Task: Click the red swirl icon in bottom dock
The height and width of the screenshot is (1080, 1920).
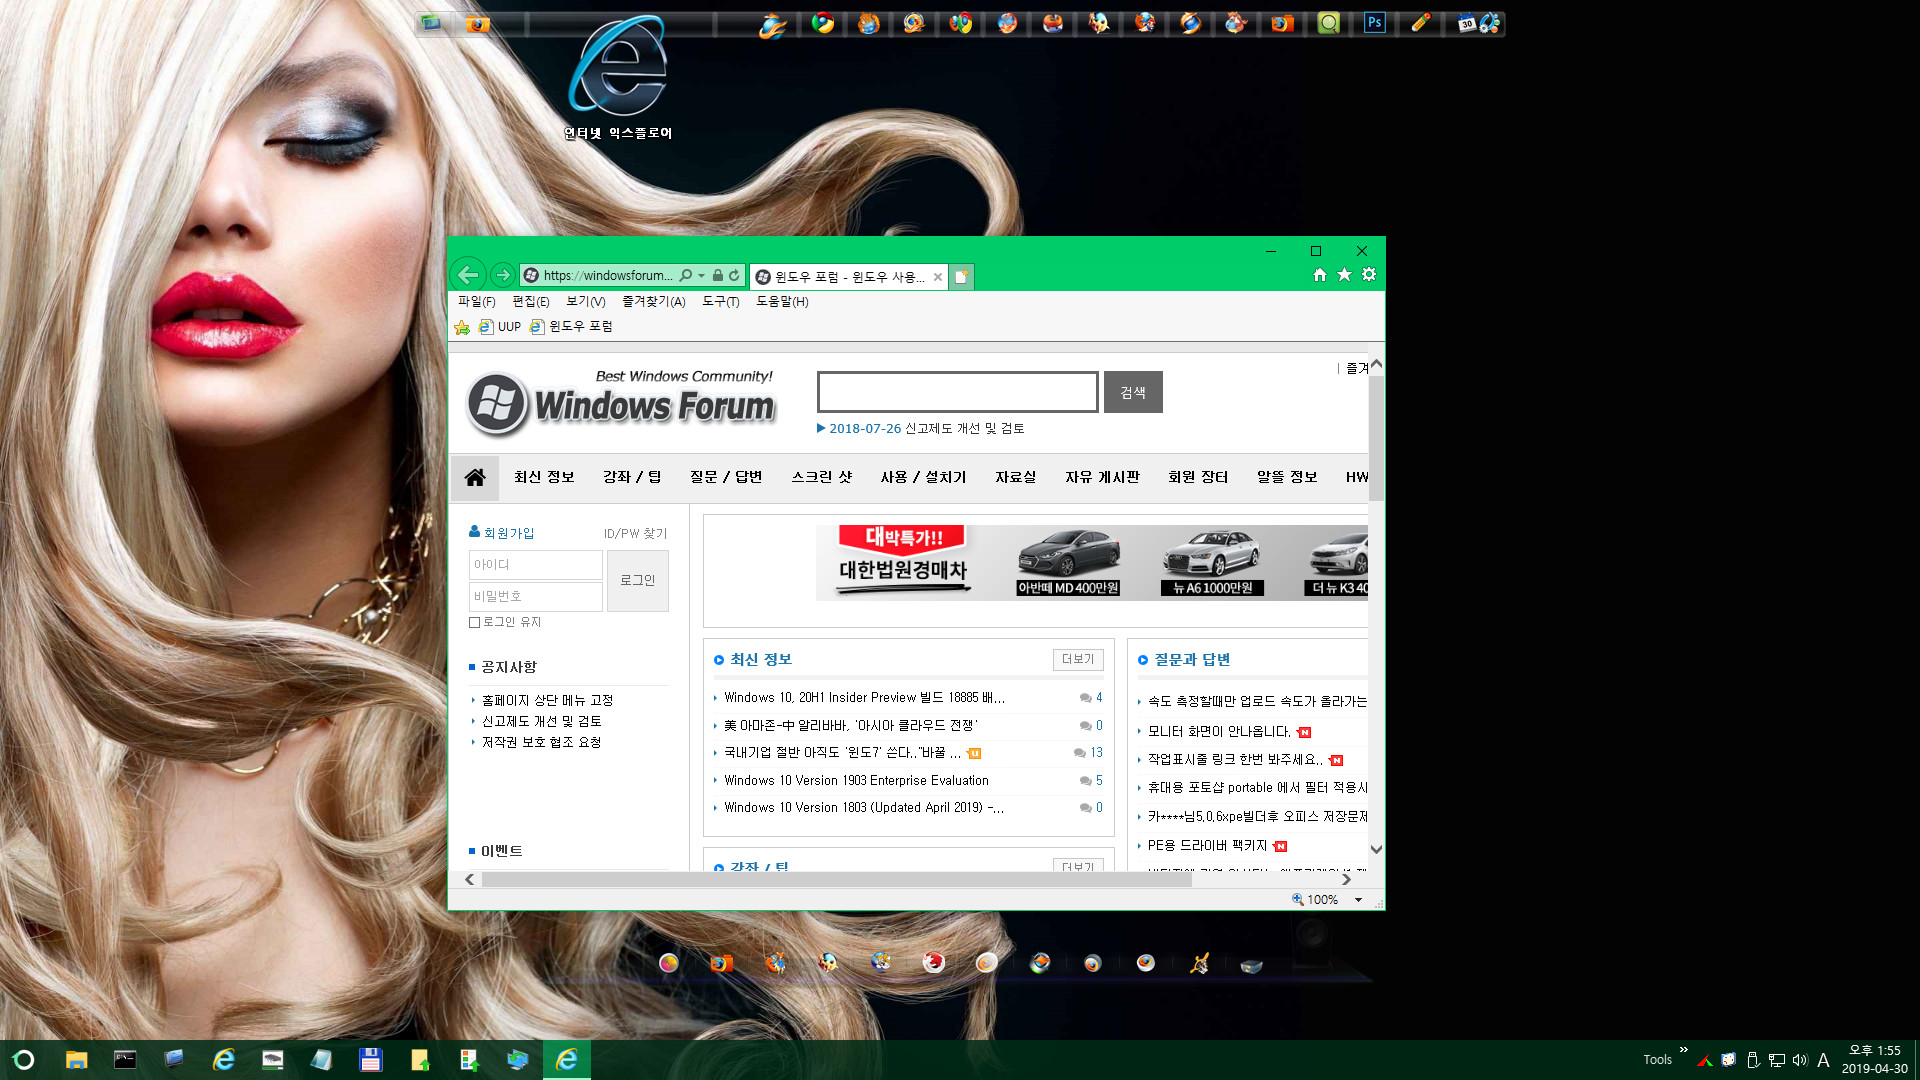Action: 933,962
